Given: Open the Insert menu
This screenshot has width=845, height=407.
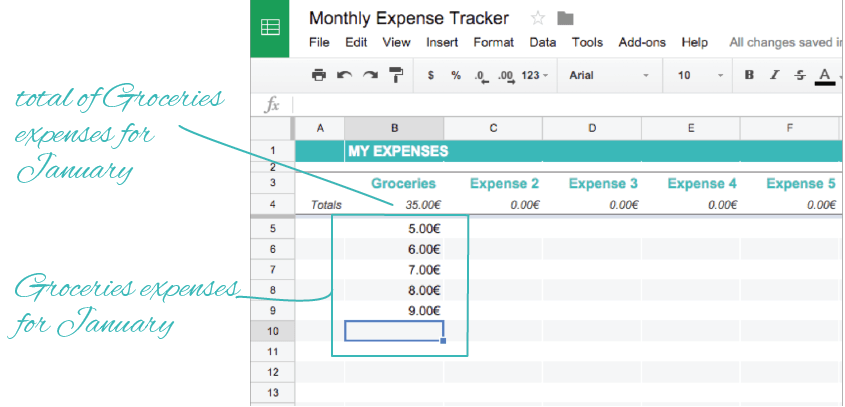Looking at the screenshot, I should point(442,43).
